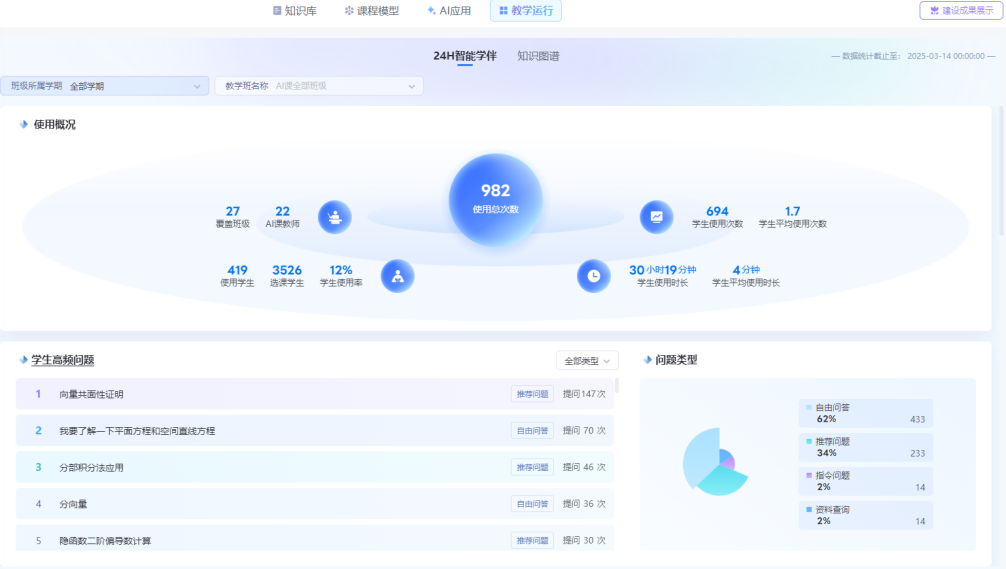This screenshot has width=1006, height=569.
Task: Click the 4分钟 学生平均使用时长 statistic
Action: [746, 276]
